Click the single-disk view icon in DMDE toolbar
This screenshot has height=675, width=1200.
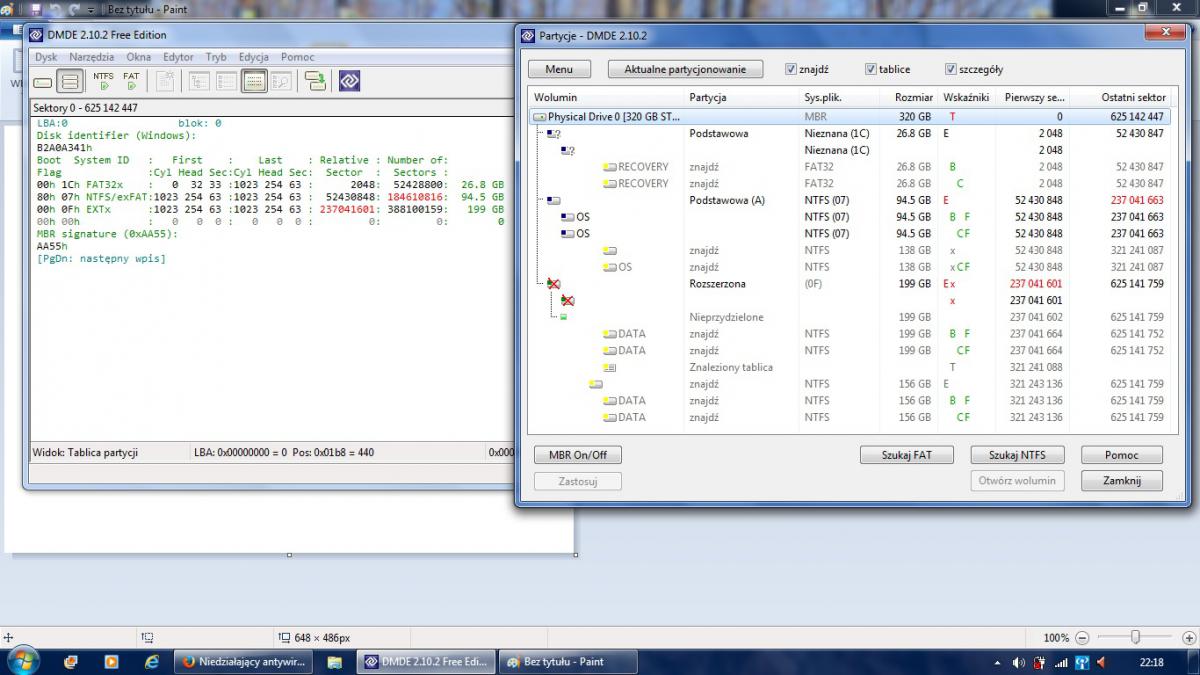(x=43, y=81)
